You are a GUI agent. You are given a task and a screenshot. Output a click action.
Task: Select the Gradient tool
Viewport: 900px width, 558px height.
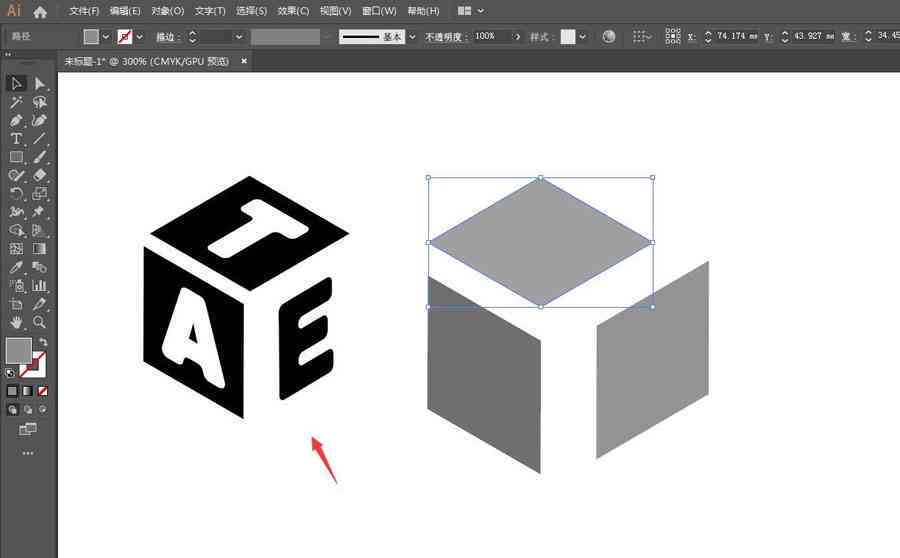[39, 249]
